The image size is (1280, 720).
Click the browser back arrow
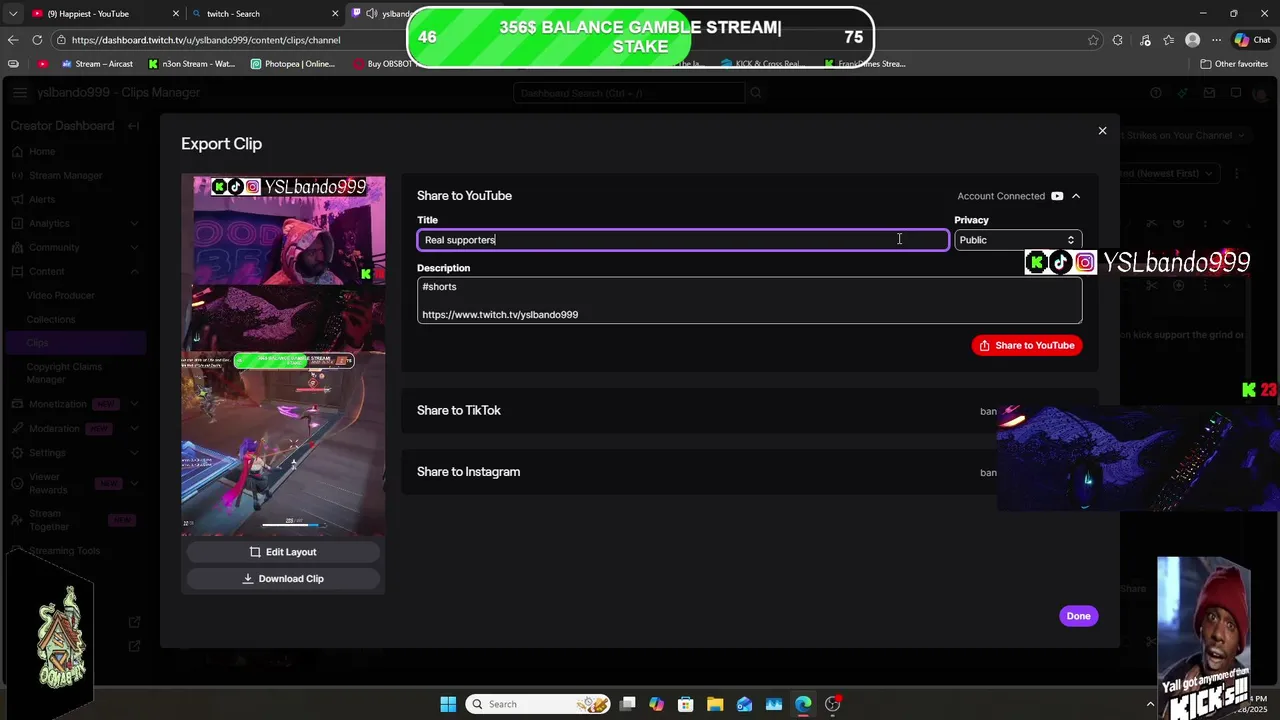[x=12, y=40]
